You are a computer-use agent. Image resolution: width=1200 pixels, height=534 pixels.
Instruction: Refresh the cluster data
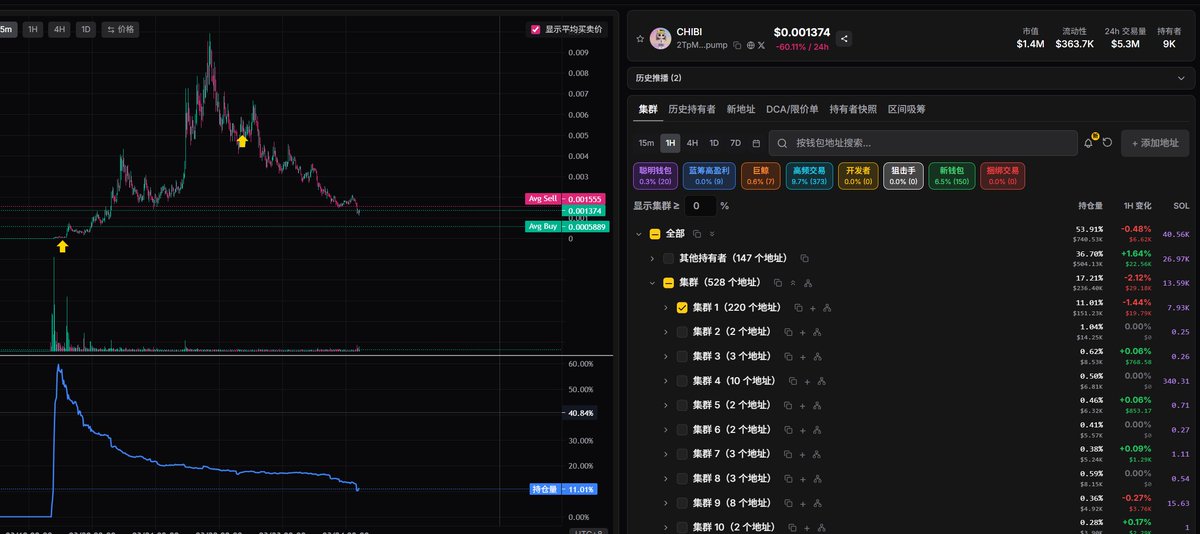1107,143
